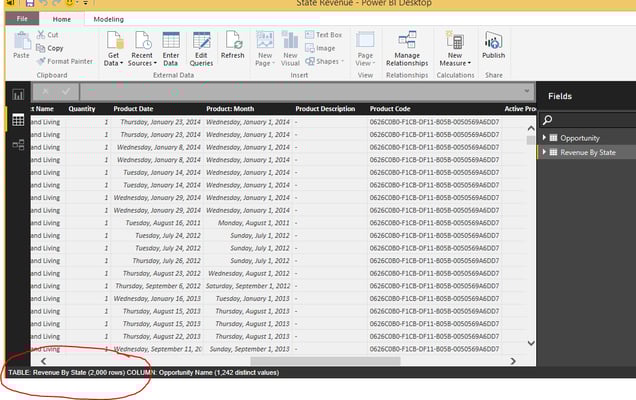This screenshot has height=400, width=636.
Task: Select the Revenue By State table entry
Action: click(587, 152)
